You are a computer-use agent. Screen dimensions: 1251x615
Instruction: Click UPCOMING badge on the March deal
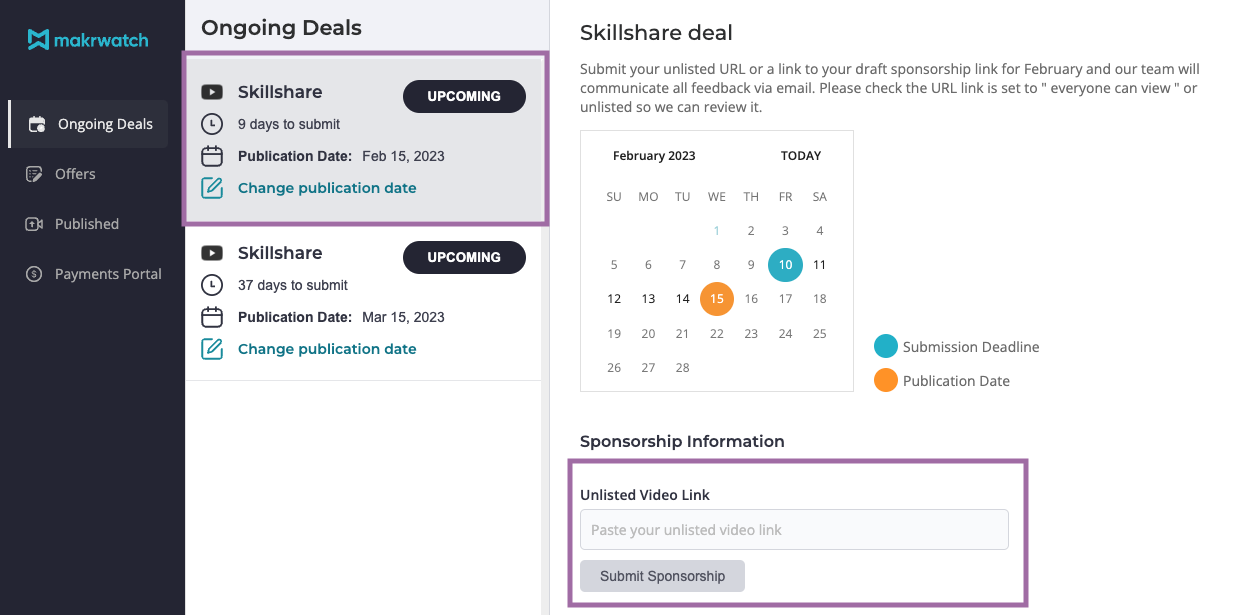pyautogui.click(x=464, y=257)
